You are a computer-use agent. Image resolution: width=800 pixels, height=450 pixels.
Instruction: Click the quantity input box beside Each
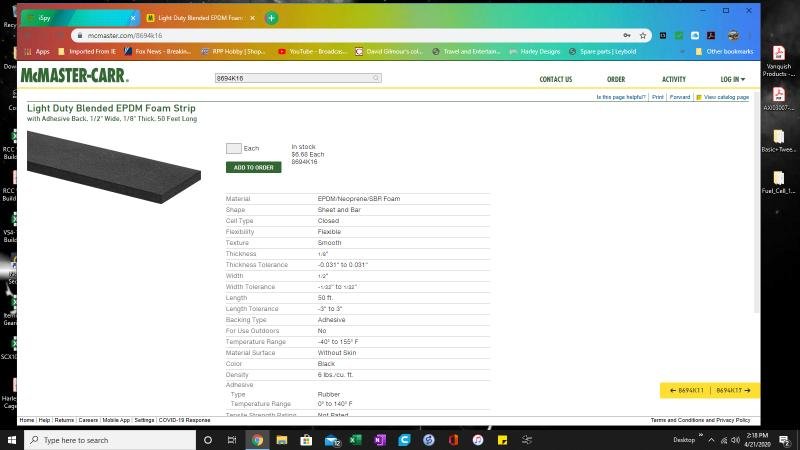(x=234, y=148)
